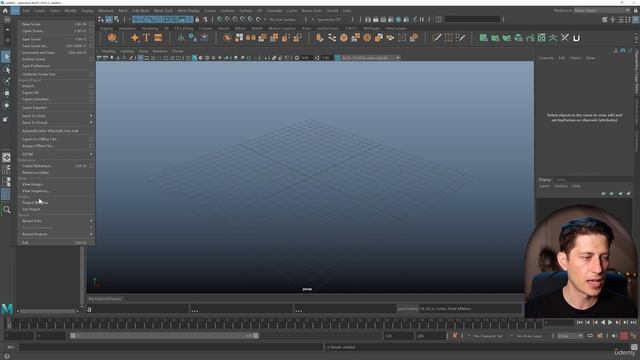Click the pencil line shelf icon
Viewport: 640px width, 360px height.
437,38
